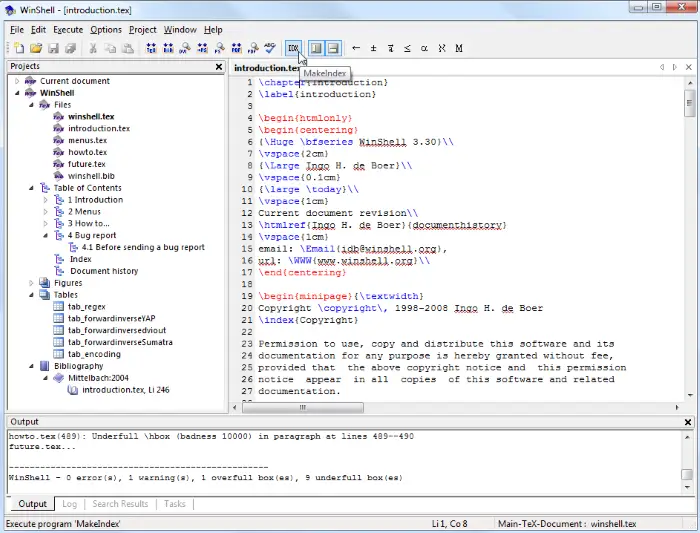The image size is (700, 533).
Task: Run the MakeIndex toolbar button
Action: point(293,48)
